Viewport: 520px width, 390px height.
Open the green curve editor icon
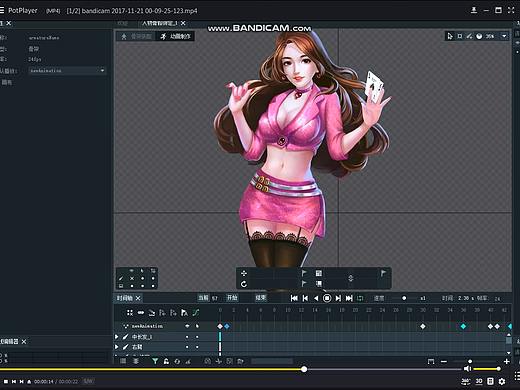pyautogui.click(x=195, y=313)
